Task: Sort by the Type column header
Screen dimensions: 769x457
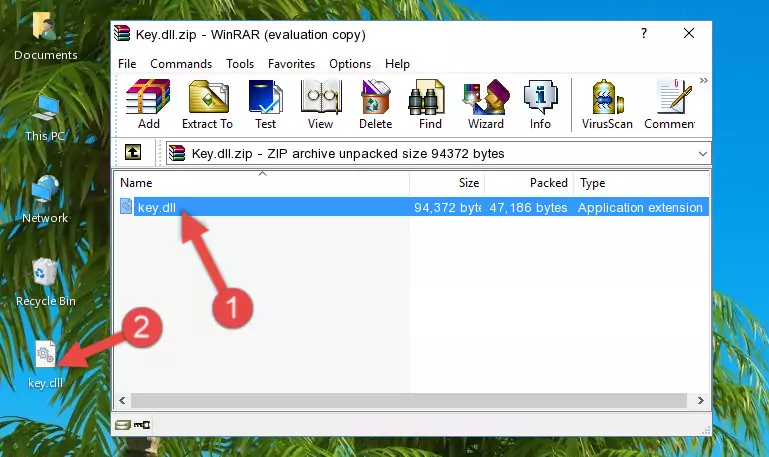Action: pos(641,183)
